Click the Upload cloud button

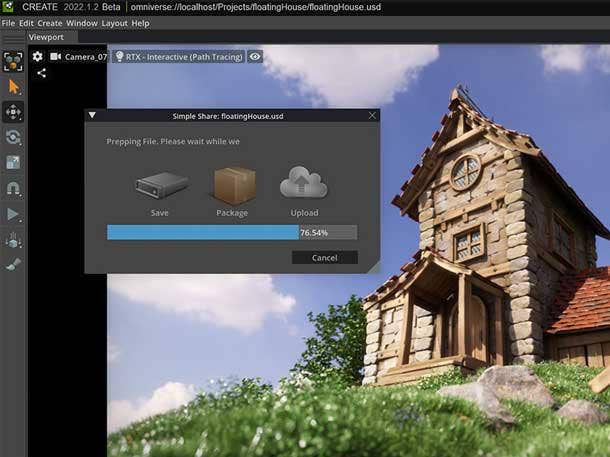[x=304, y=191]
